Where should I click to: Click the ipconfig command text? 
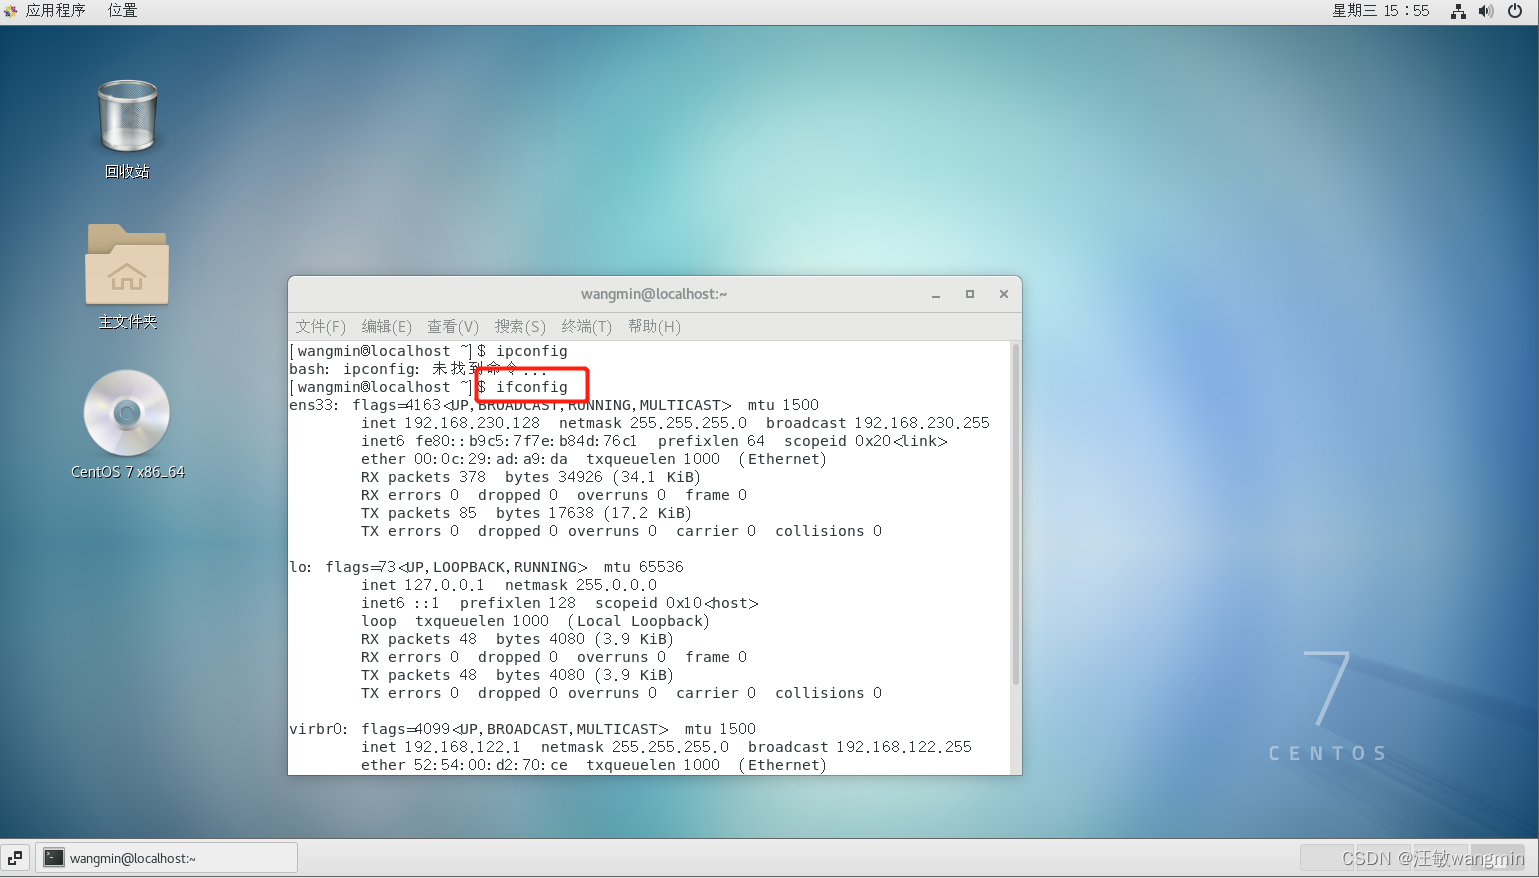tap(532, 351)
